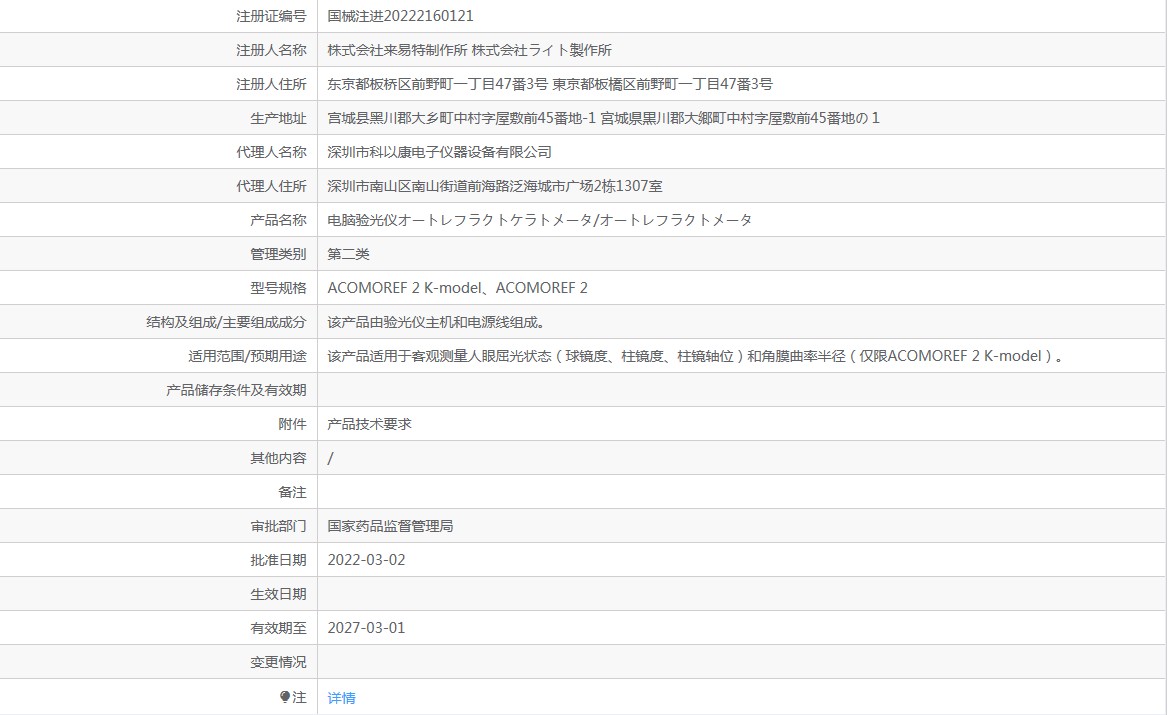Click the 适用范围/预期用途 label
The width and height of the screenshot is (1171, 715).
pyautogui.click(x=247, y=356)
